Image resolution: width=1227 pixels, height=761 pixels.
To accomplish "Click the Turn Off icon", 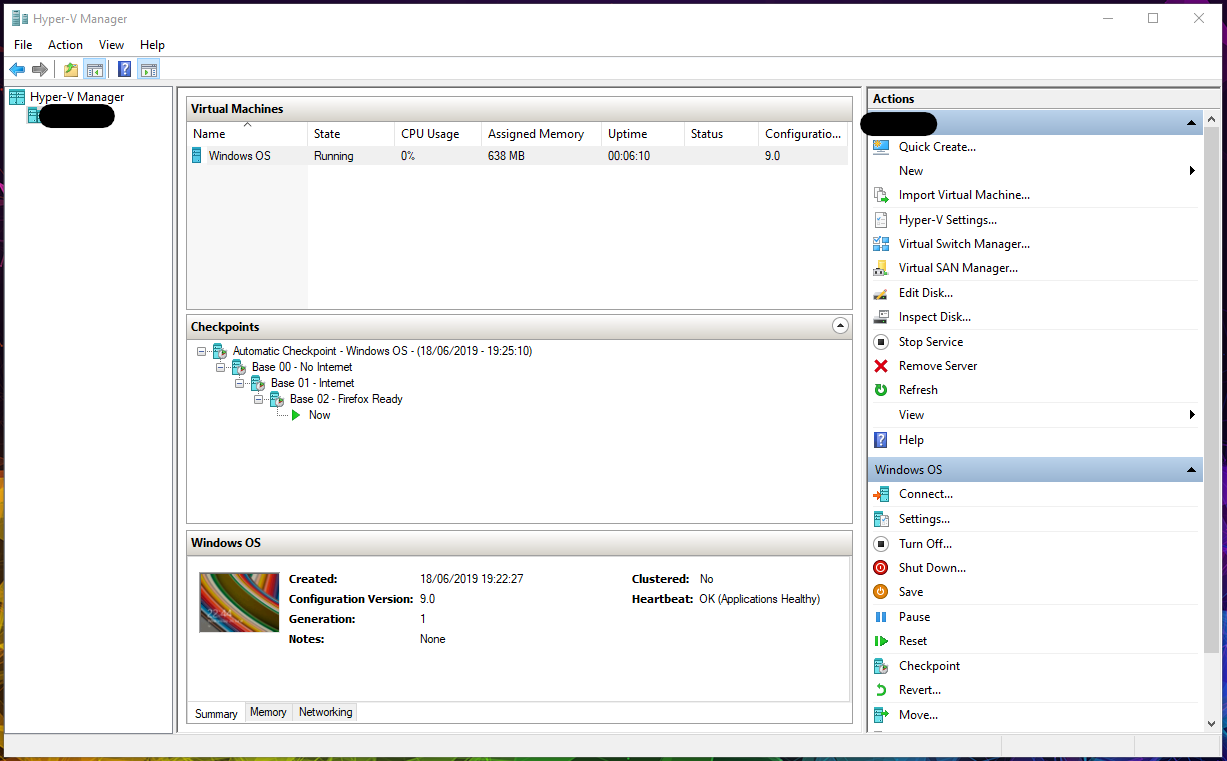I will tap(881, 544).
